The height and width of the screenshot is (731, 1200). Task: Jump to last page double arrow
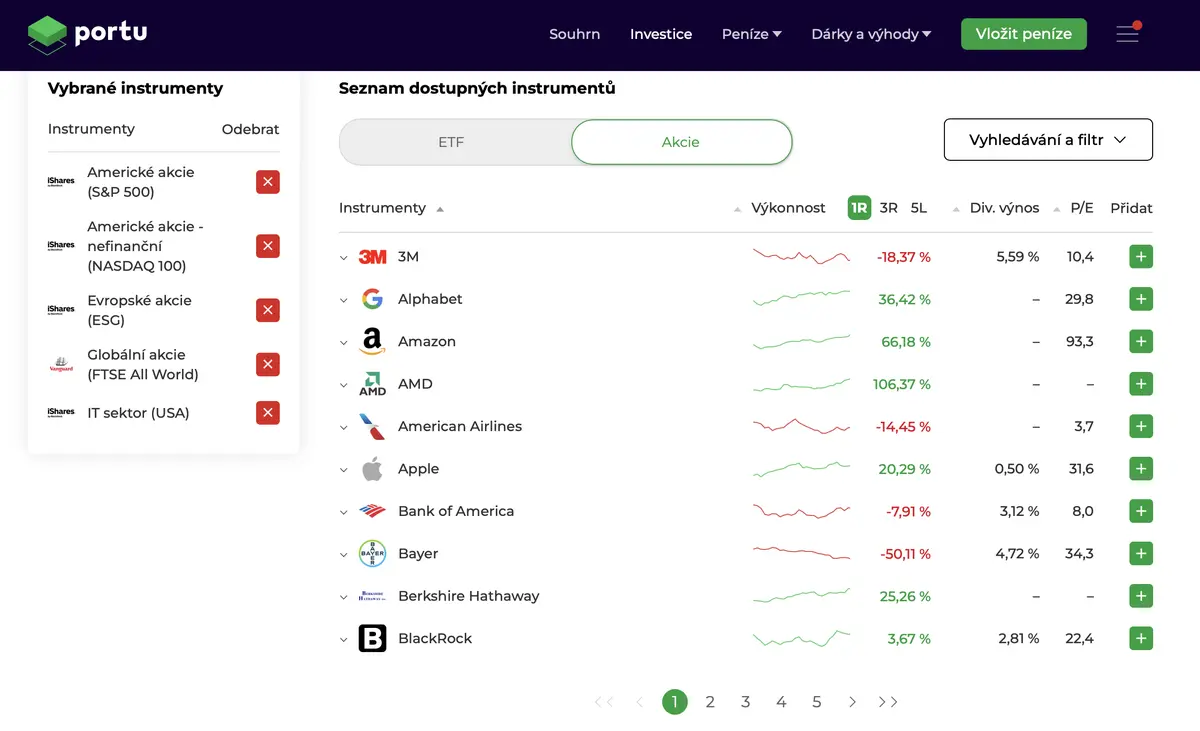[x=888, y=702]
